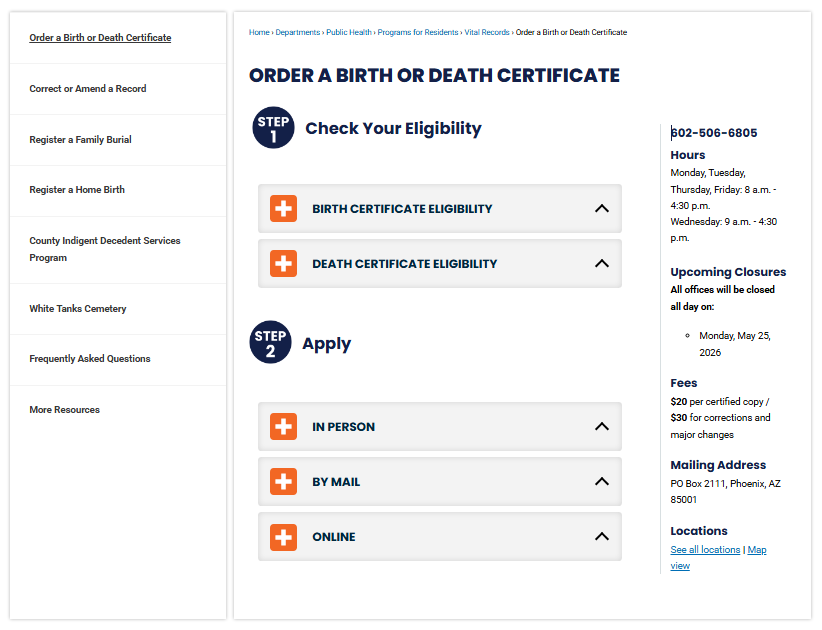Click the orange plus icon for Death Certificate Eligibility

[x=284, y=264]
